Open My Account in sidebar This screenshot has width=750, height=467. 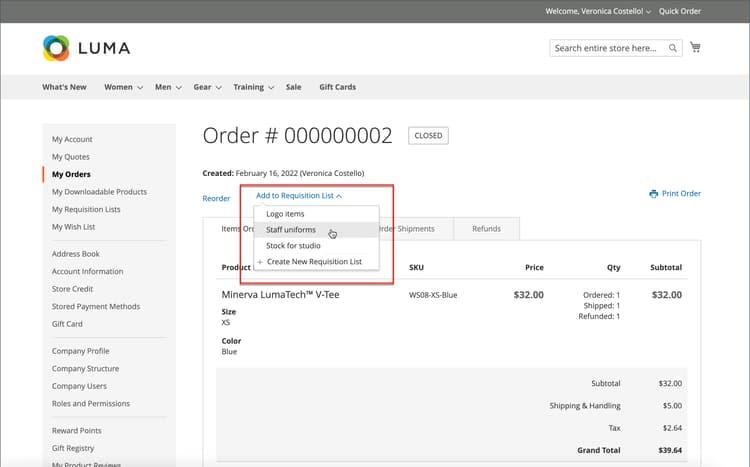(72, 139)
